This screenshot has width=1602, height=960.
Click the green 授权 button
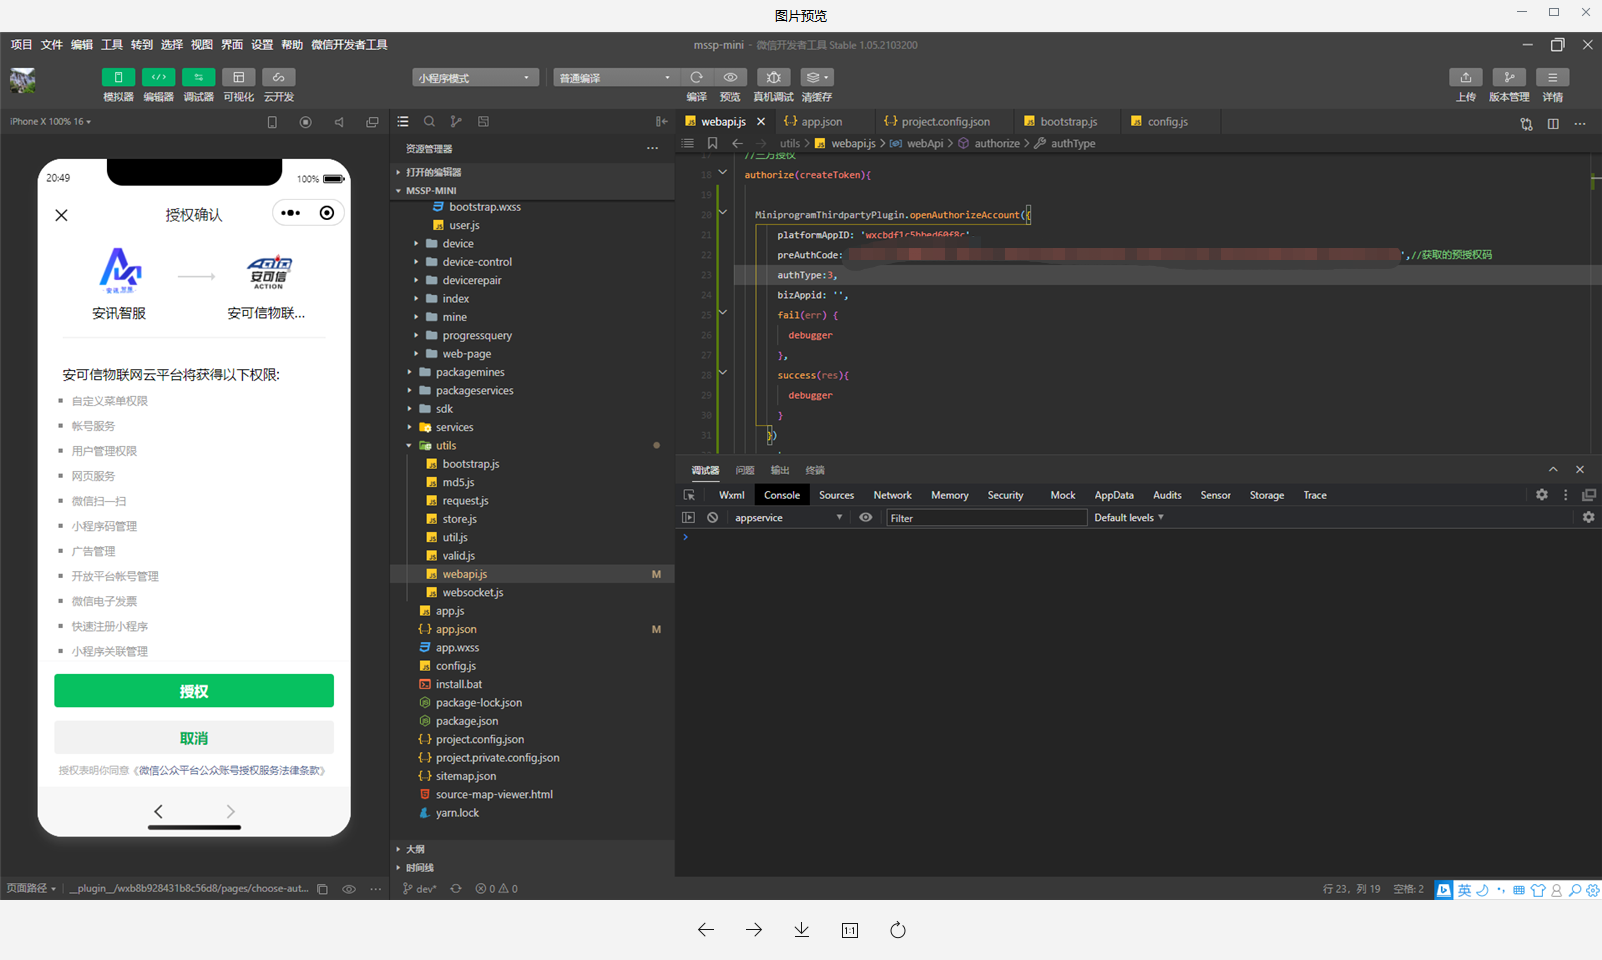[x=194, y=691]
